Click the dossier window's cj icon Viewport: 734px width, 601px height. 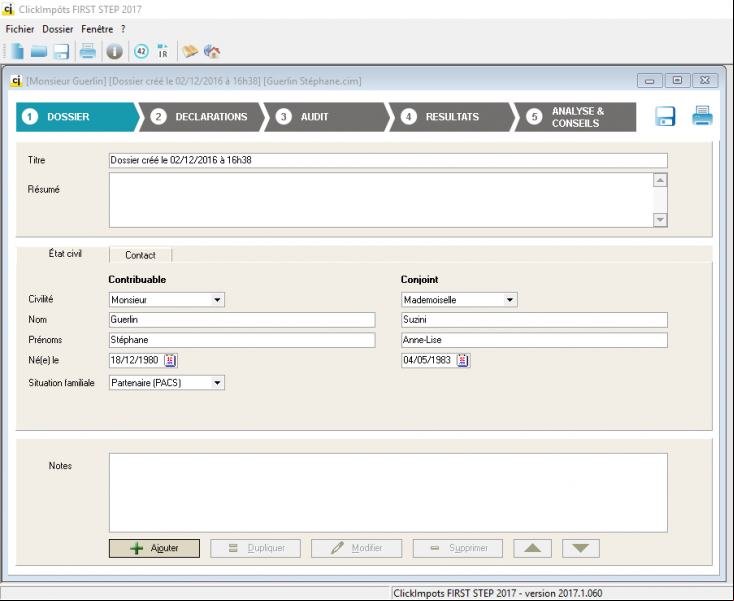[16, 81]
